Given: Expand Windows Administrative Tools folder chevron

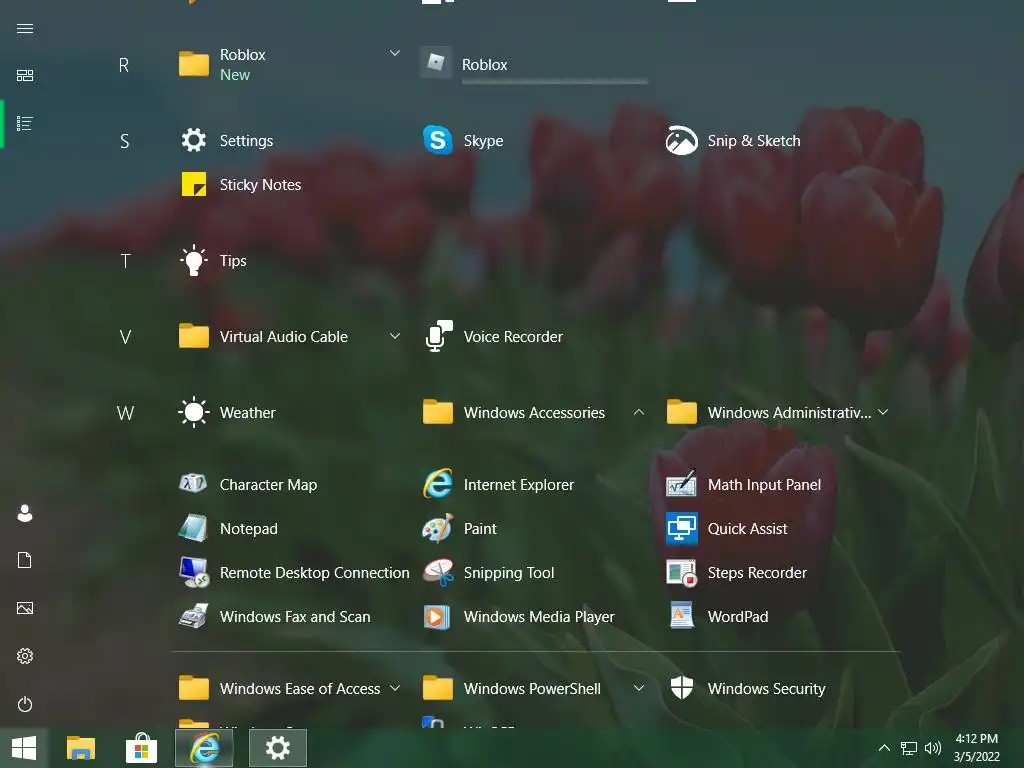Looking at the screenshot, I should tap(884, 412).
